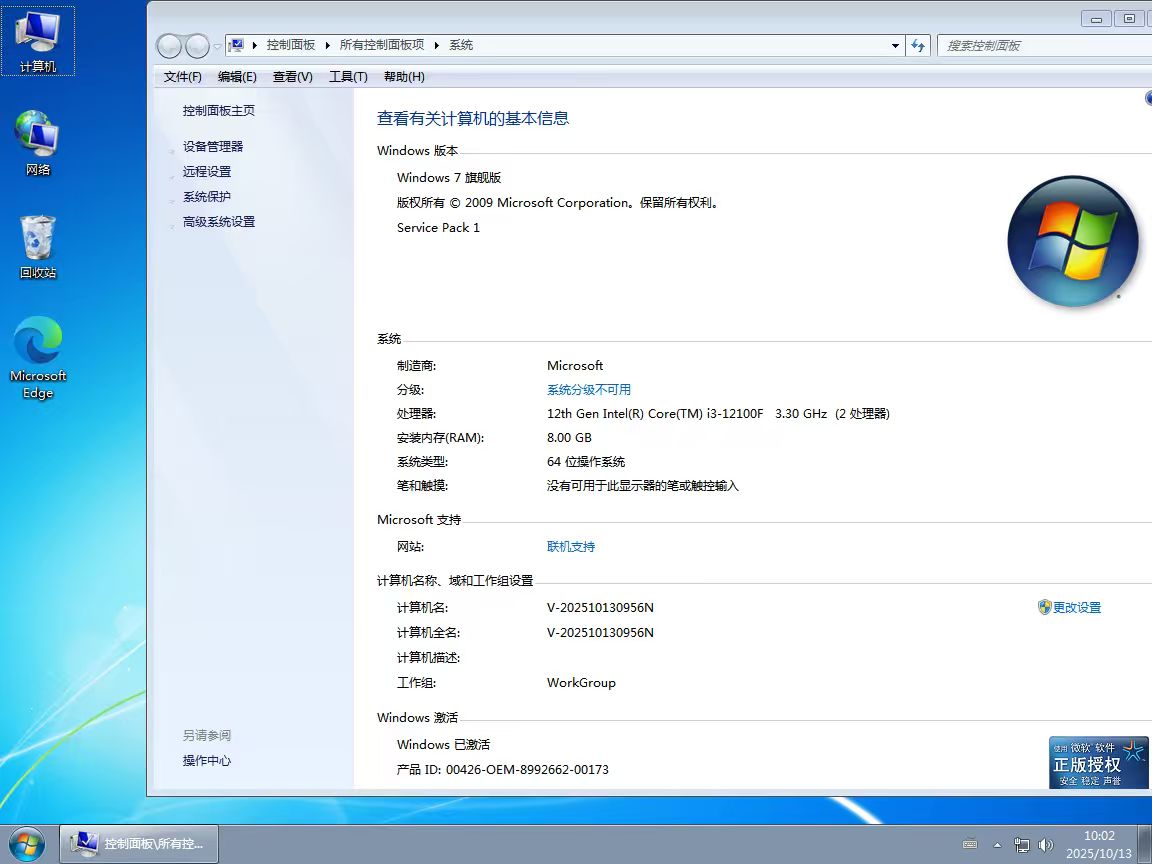Click the Start orb on the taskbar
1152x864 pixels.
click(x=27, y=843)
